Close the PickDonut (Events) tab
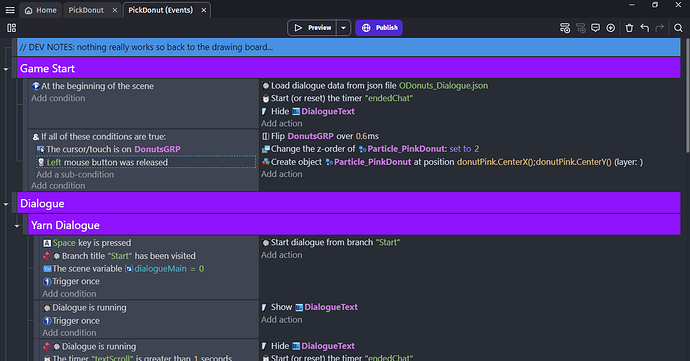This screenshot has height=361, width=690. (x=204, y=10)
